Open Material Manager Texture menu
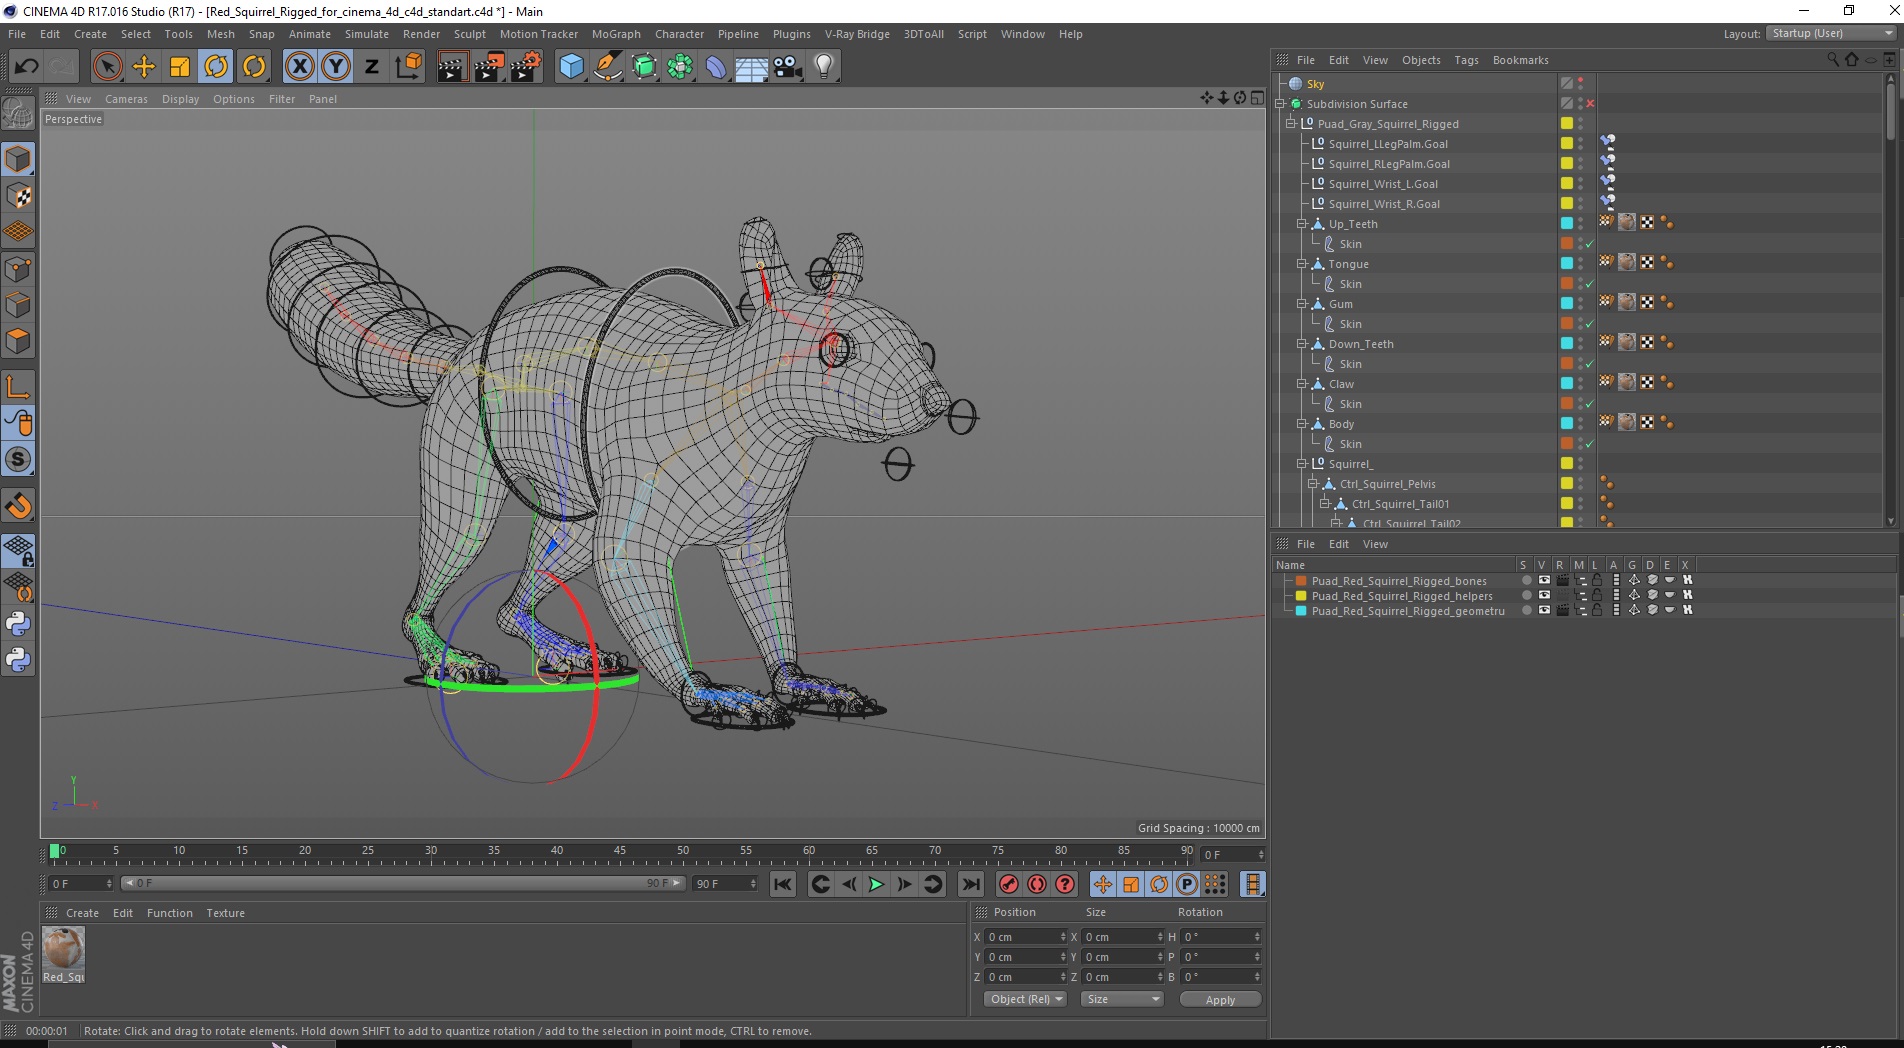 click(225, 913)
